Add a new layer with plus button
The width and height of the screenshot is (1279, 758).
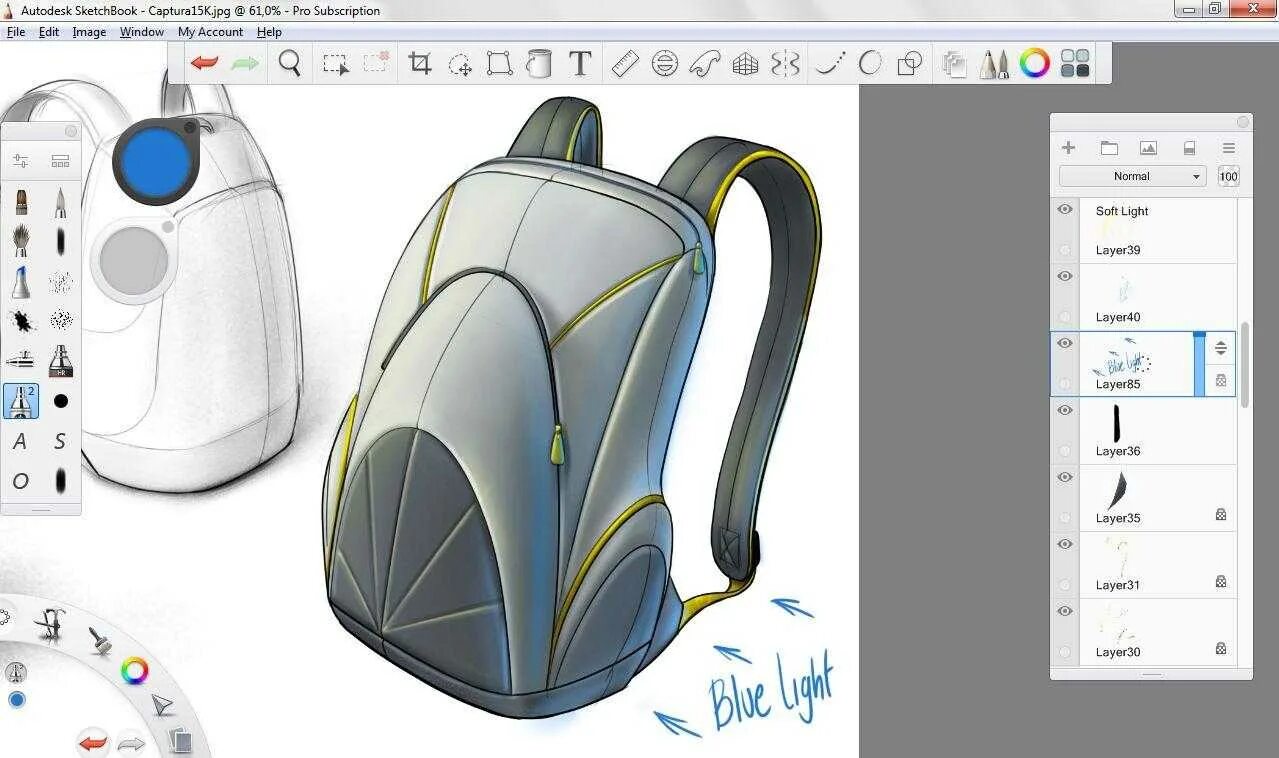tap(1068, 148)
